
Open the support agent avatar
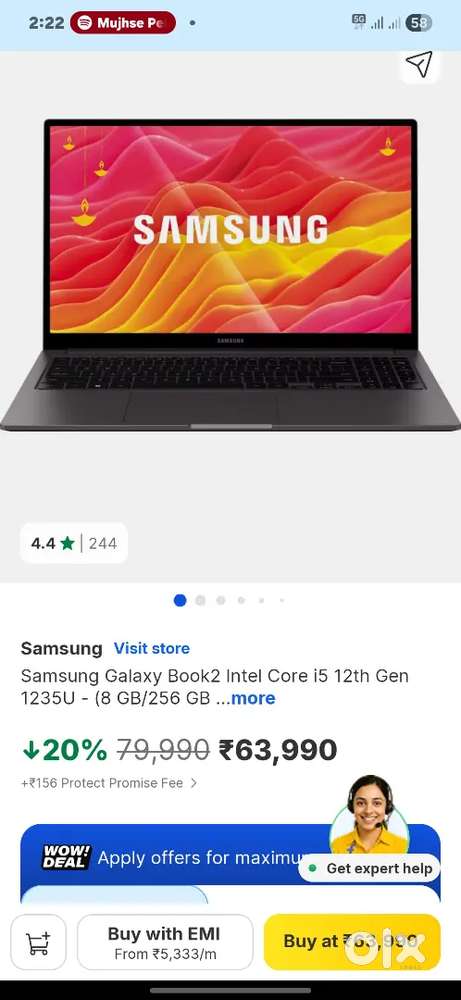370,815
